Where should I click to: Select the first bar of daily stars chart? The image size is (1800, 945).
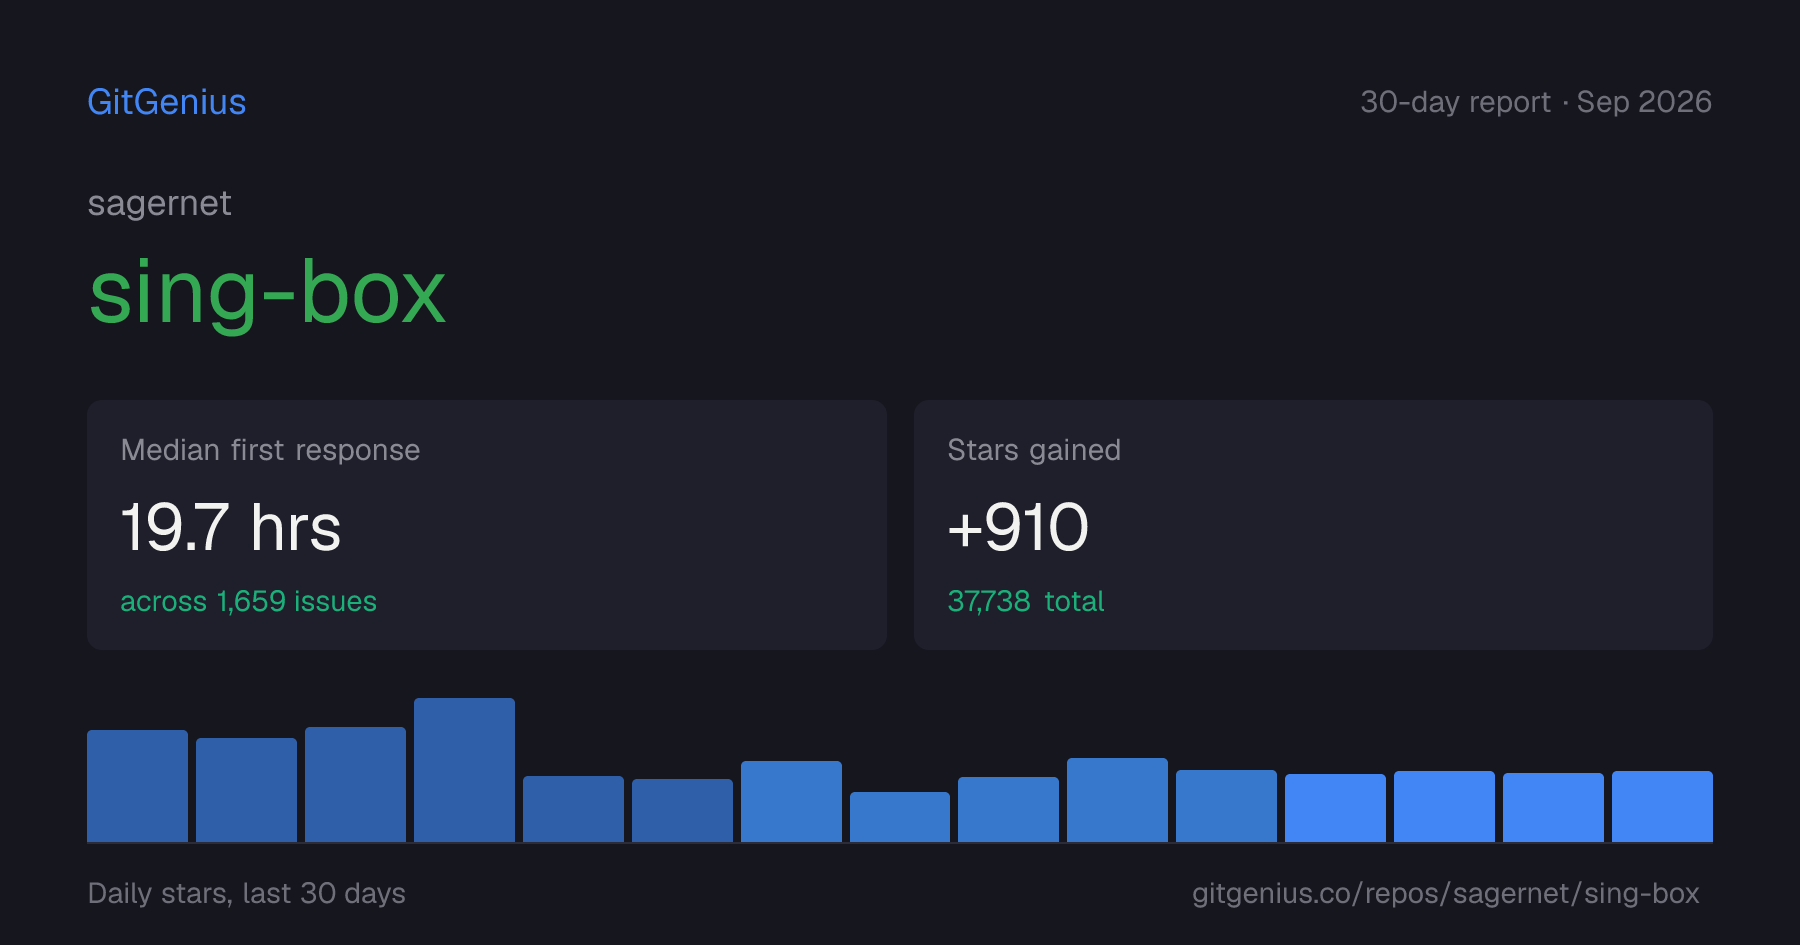(x=137, y=786)
